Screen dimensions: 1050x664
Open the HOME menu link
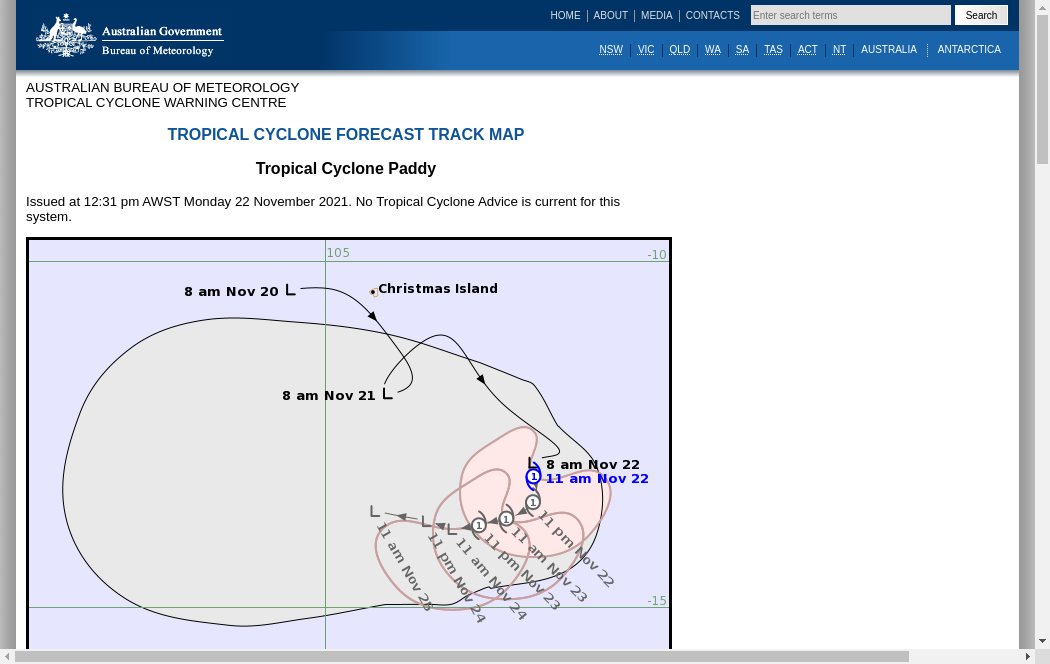565,16
